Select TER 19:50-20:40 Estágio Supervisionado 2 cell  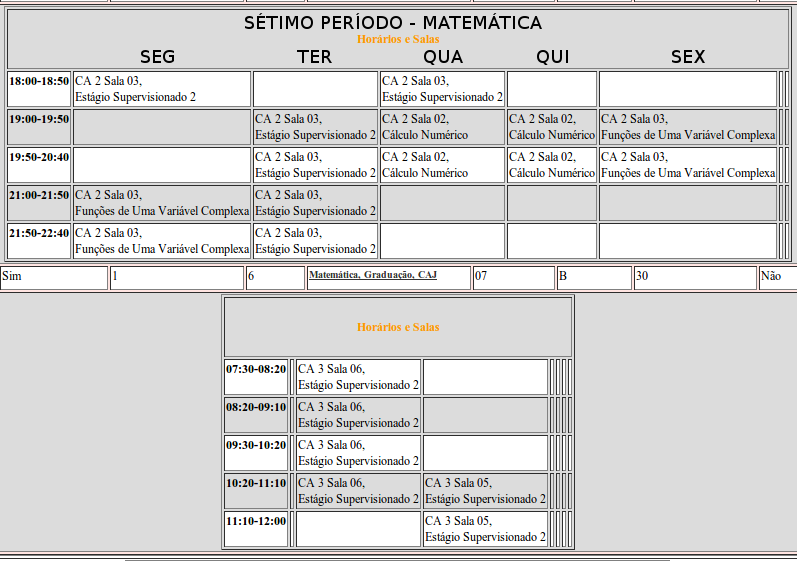point(316,165)
